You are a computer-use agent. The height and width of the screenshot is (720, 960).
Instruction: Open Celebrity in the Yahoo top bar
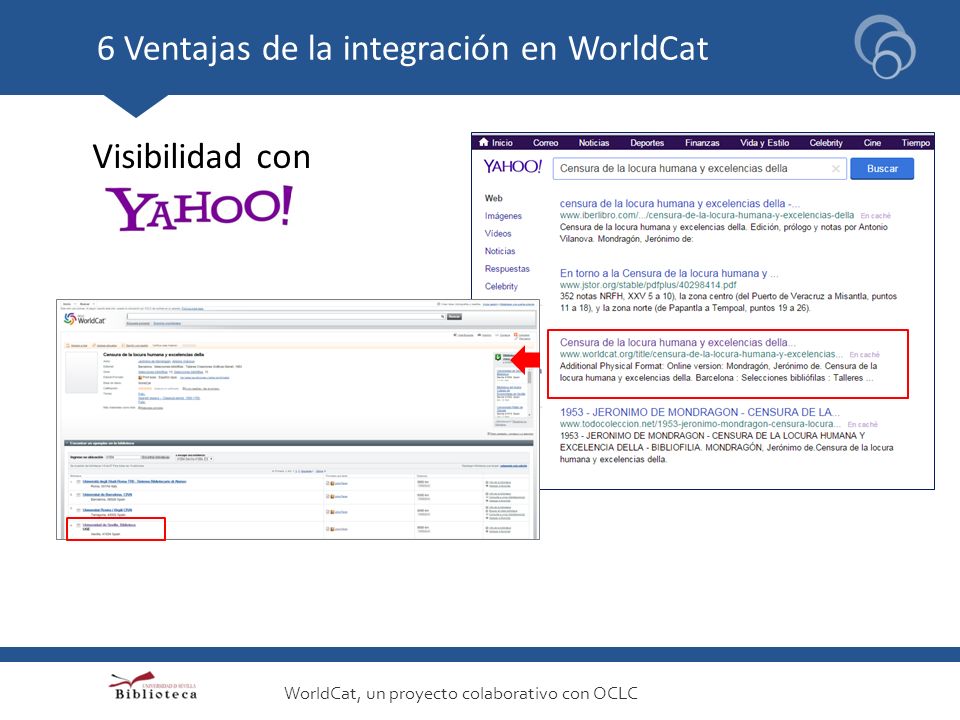coord(826,143)
